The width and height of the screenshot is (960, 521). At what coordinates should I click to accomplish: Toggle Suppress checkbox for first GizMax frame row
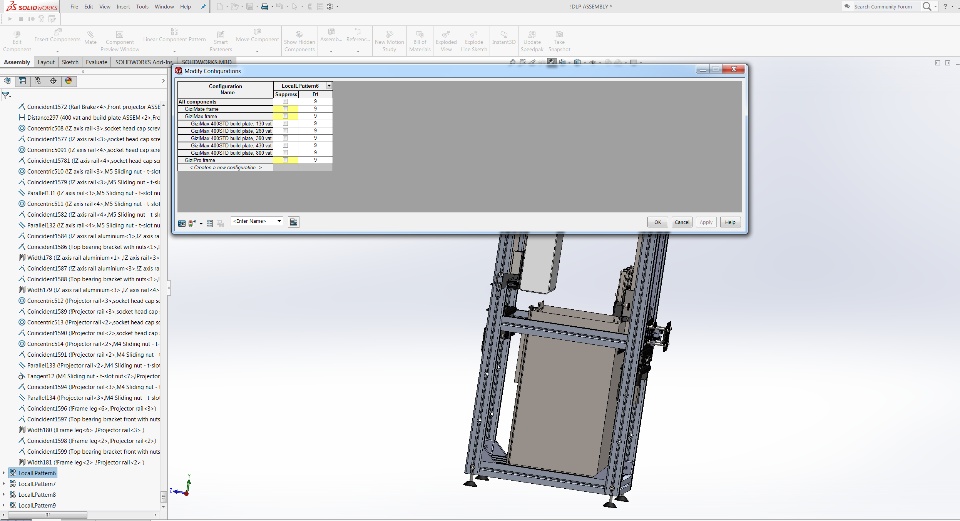tap(285, 109)
